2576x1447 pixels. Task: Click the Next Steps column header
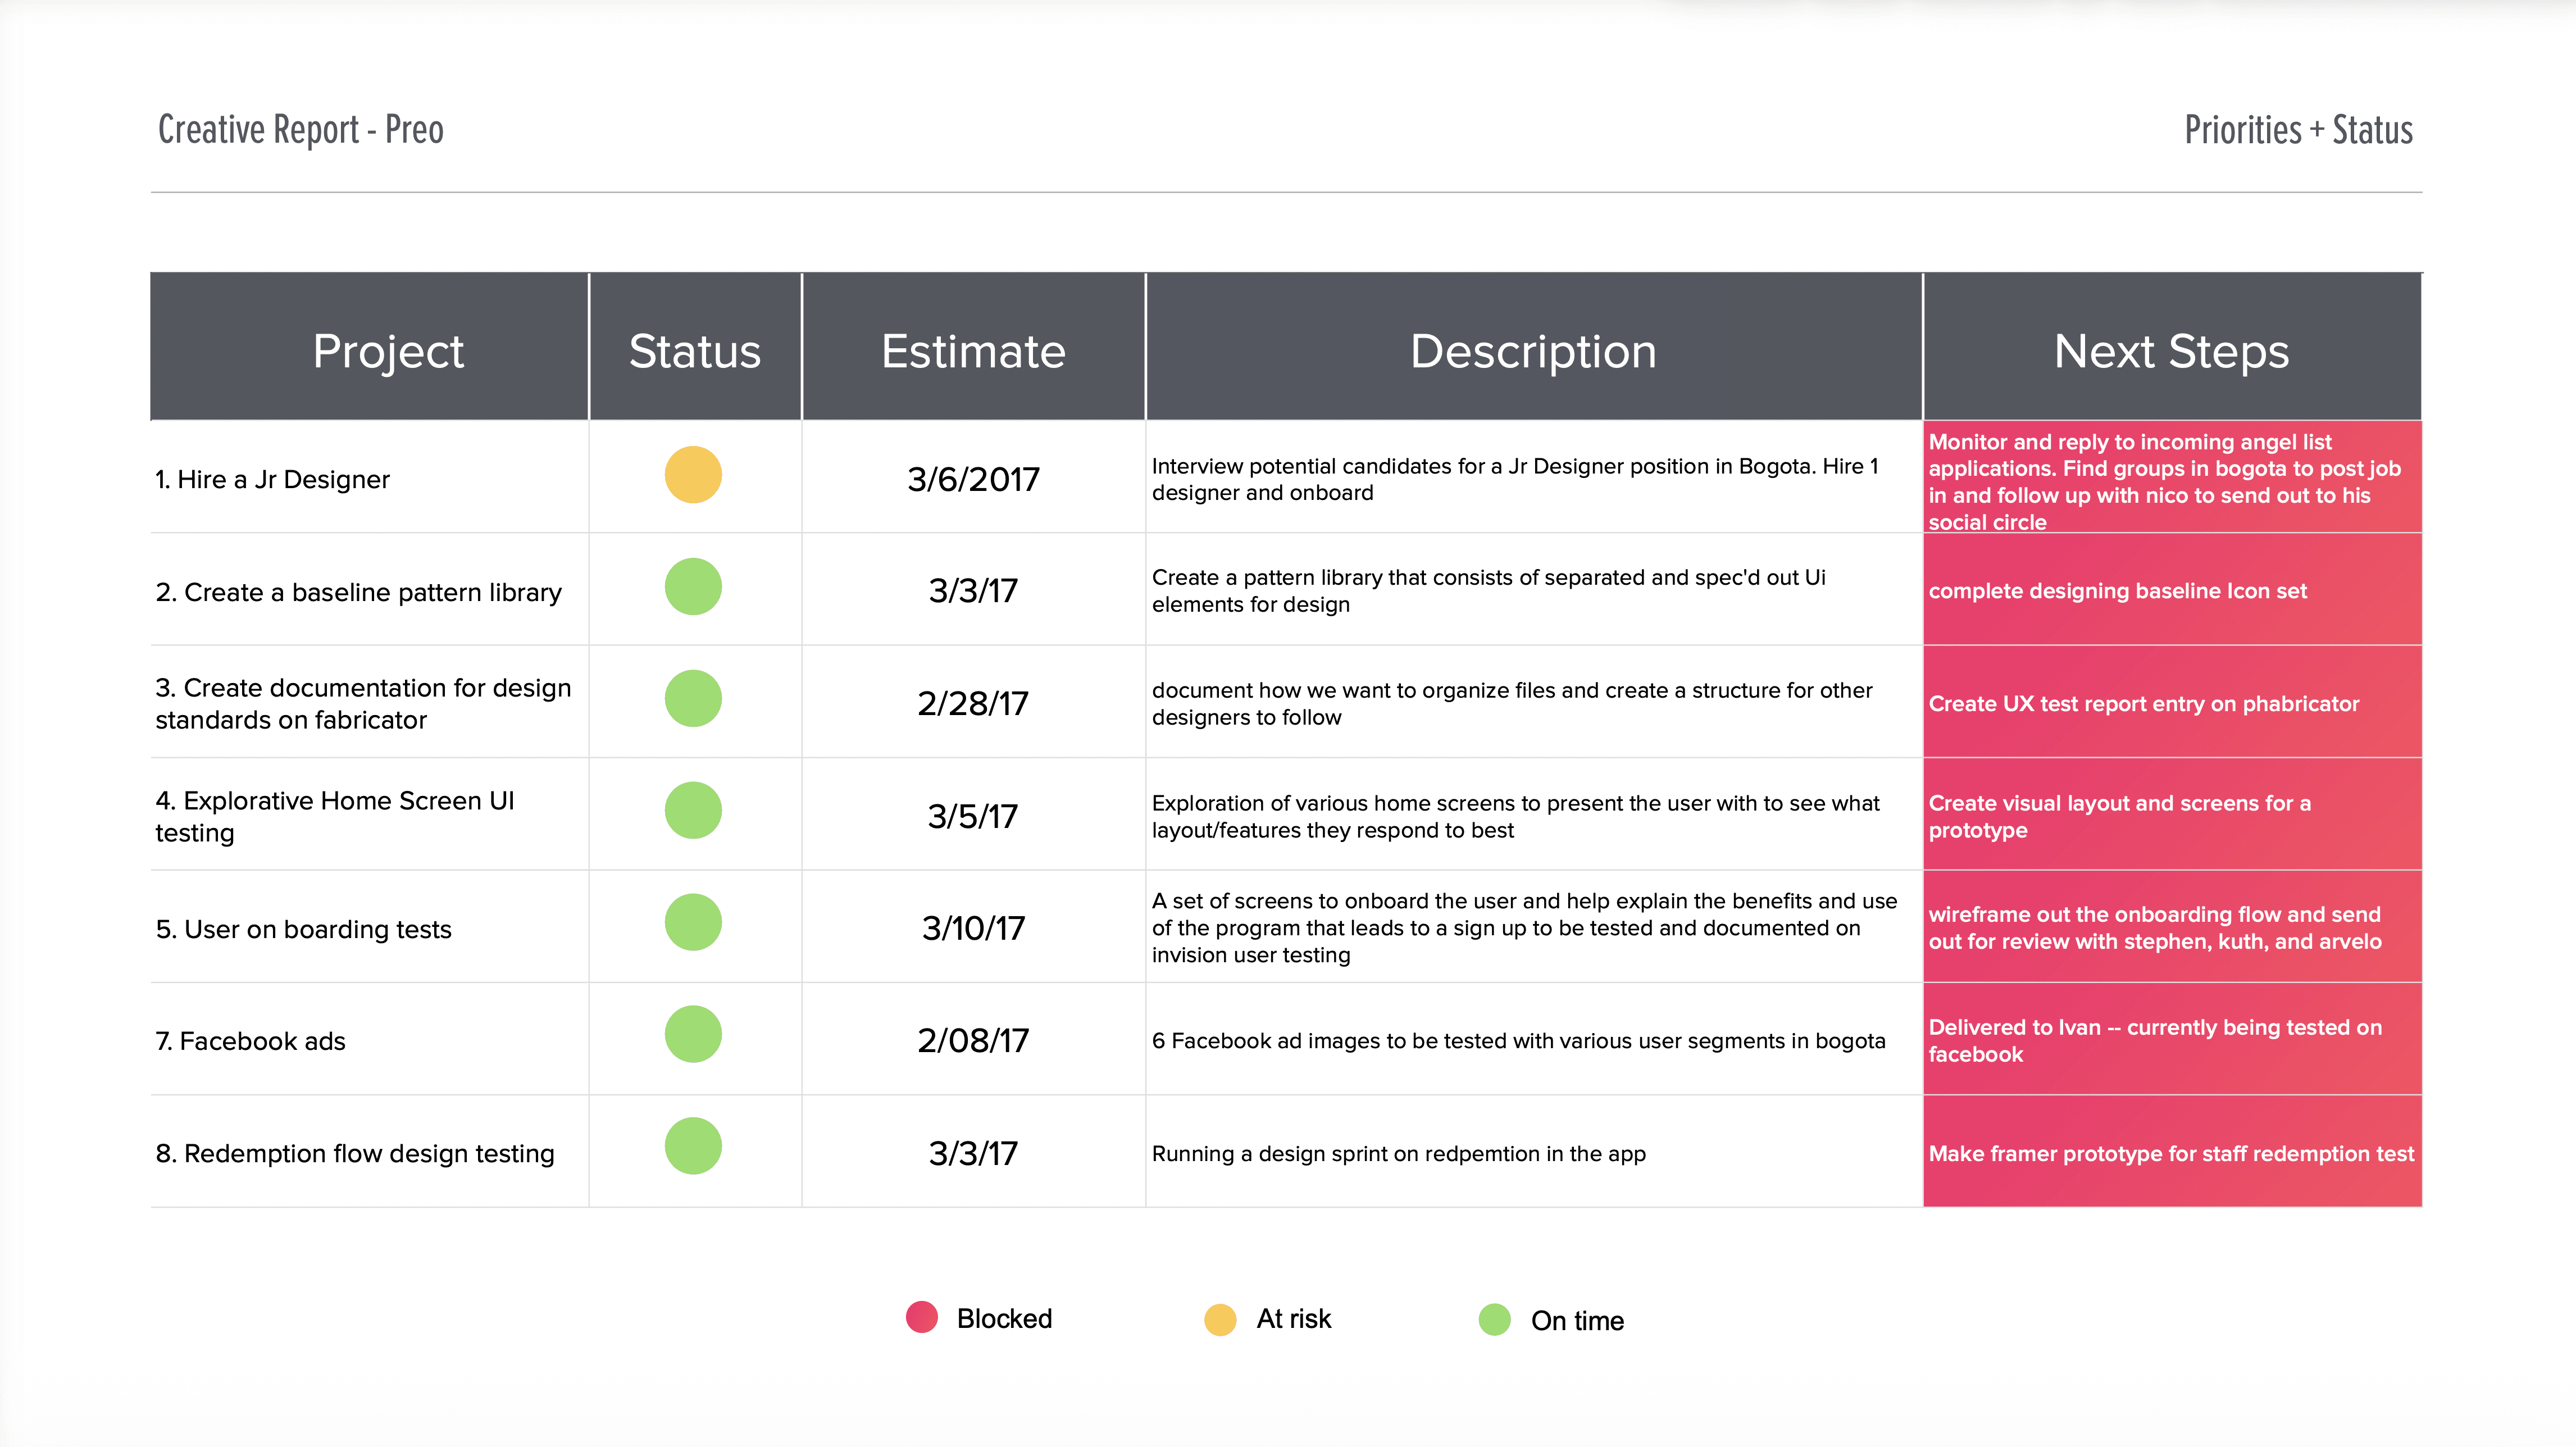(x=2171, y=352)
